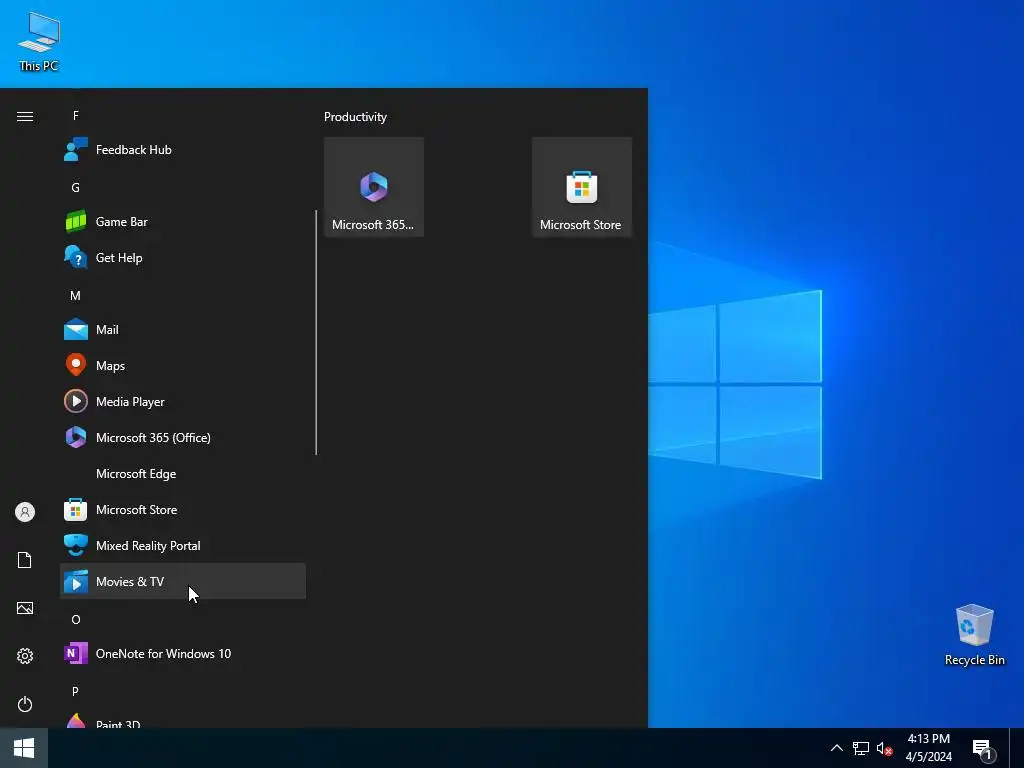This screenshot has width=1024, height=768.
Task: Click the network icon in the system tray
Action: pos(861,748)
